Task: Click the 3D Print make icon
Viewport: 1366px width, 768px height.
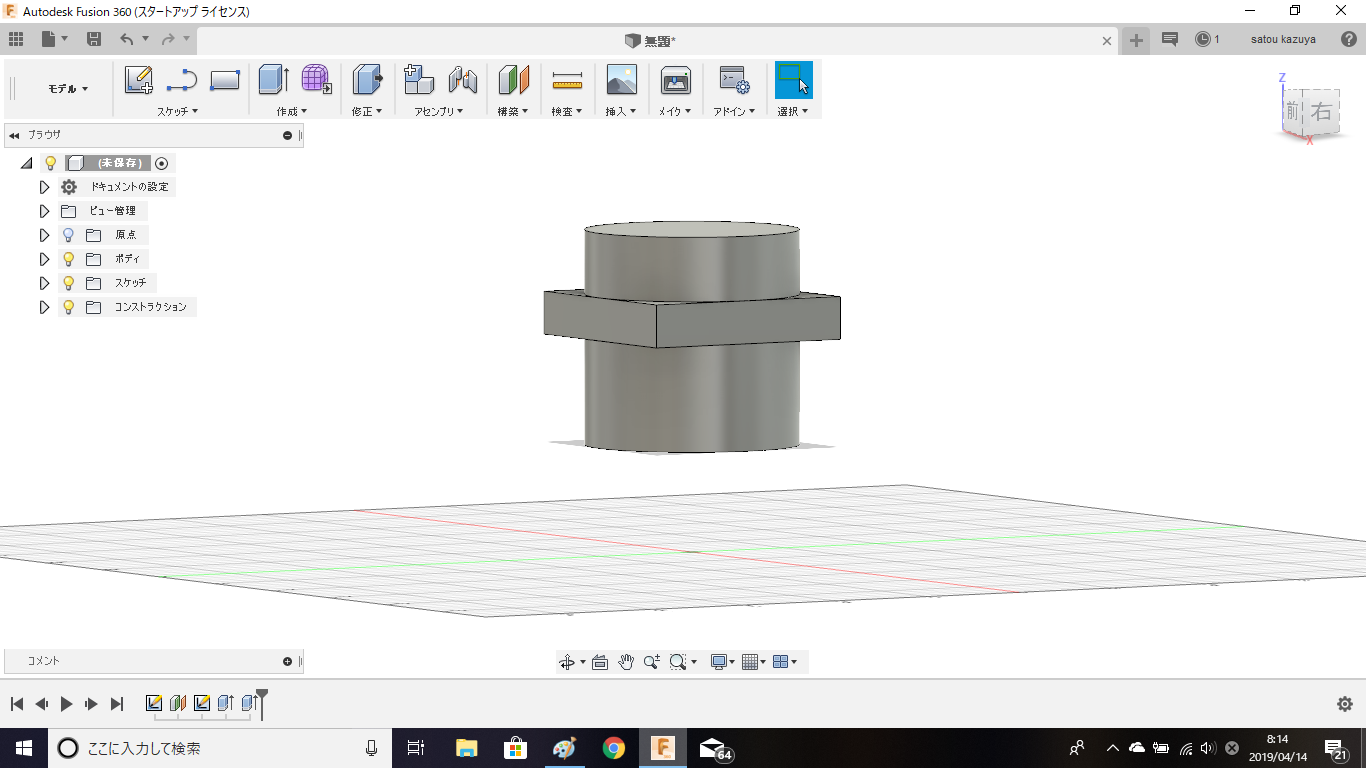Action: pos(676,80)
